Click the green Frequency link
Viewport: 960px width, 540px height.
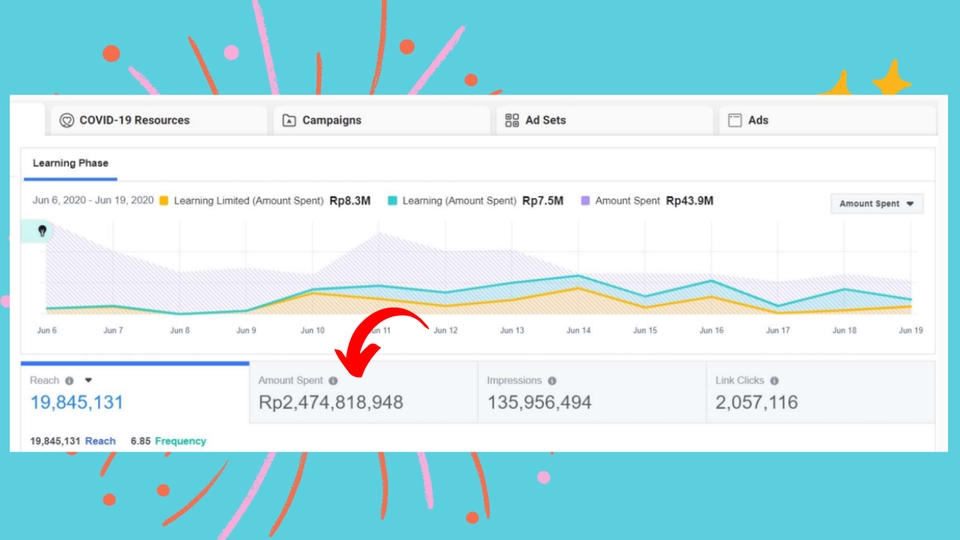click(x=181, y=441)
